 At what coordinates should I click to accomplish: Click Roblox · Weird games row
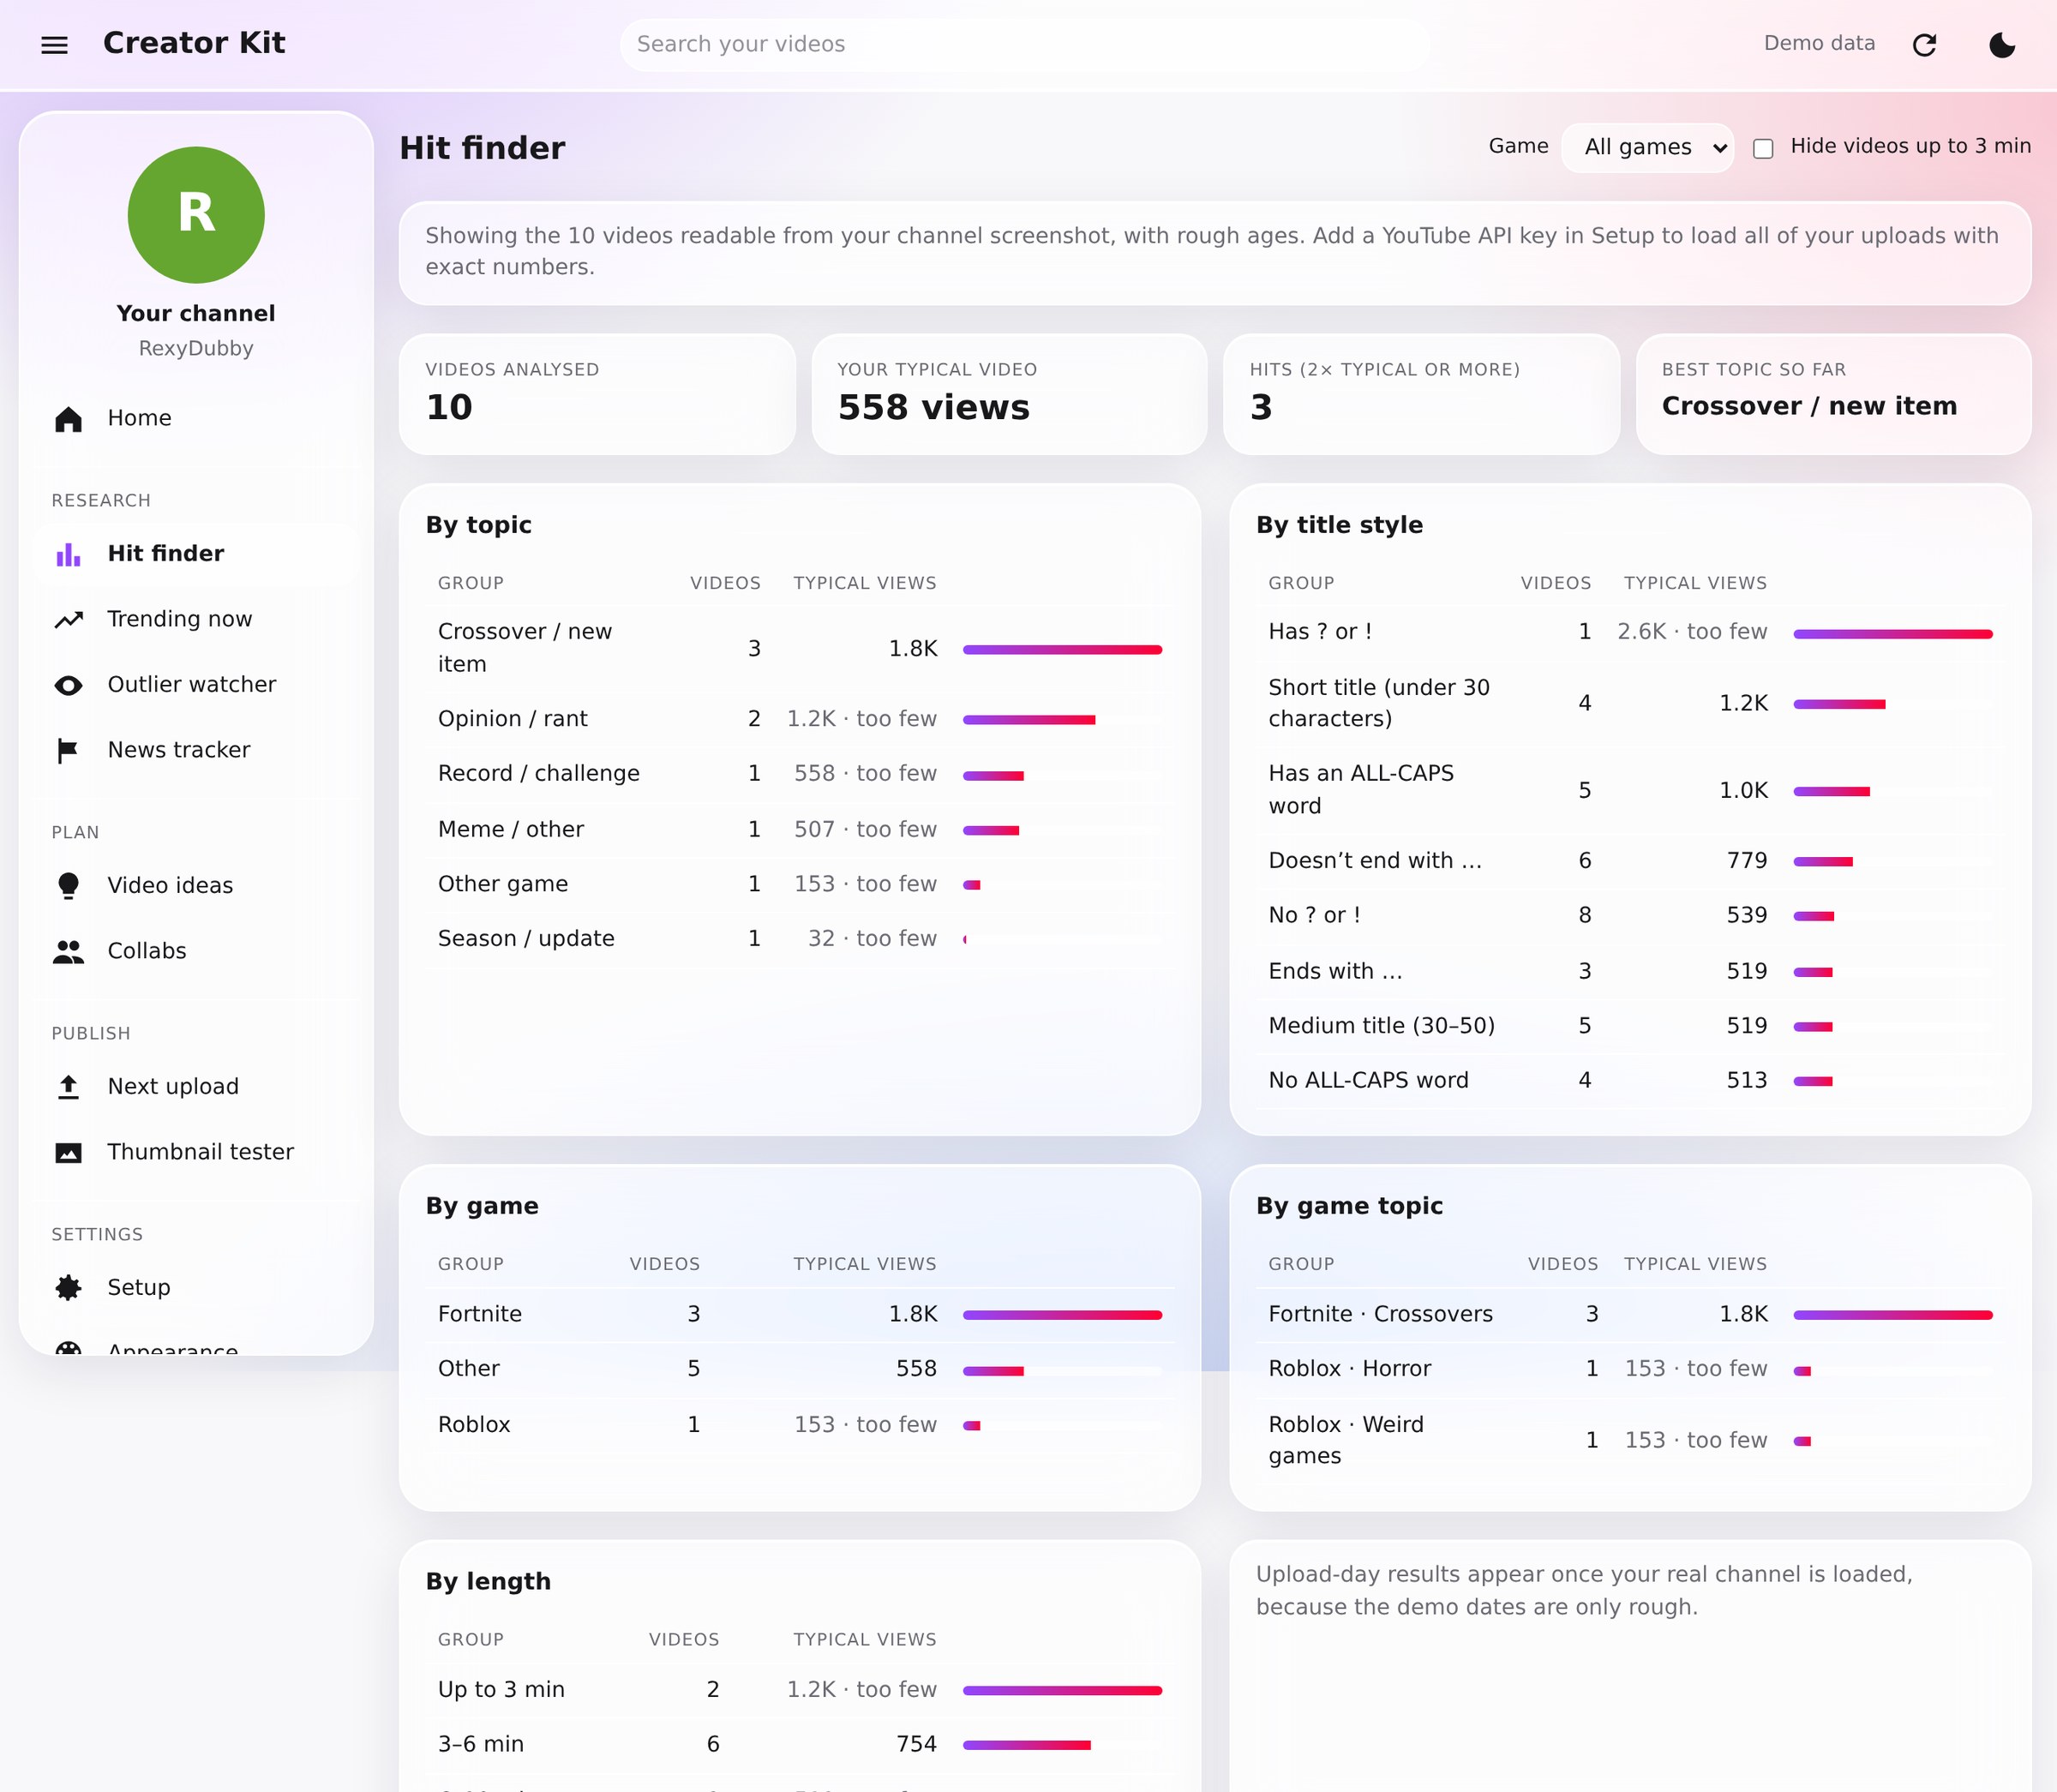[1630, 1440]
